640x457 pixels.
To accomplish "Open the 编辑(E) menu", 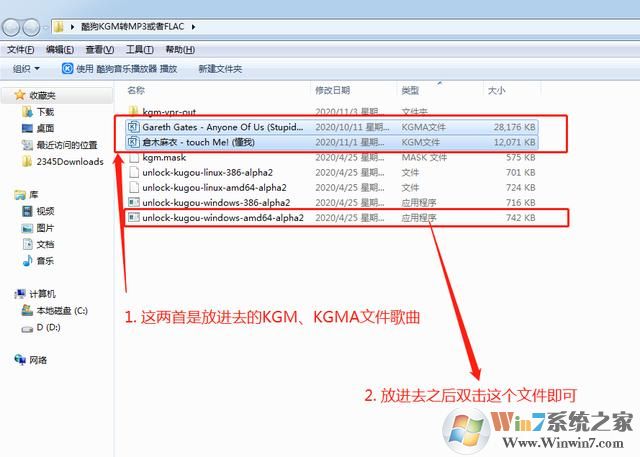I will pos(60,50).
